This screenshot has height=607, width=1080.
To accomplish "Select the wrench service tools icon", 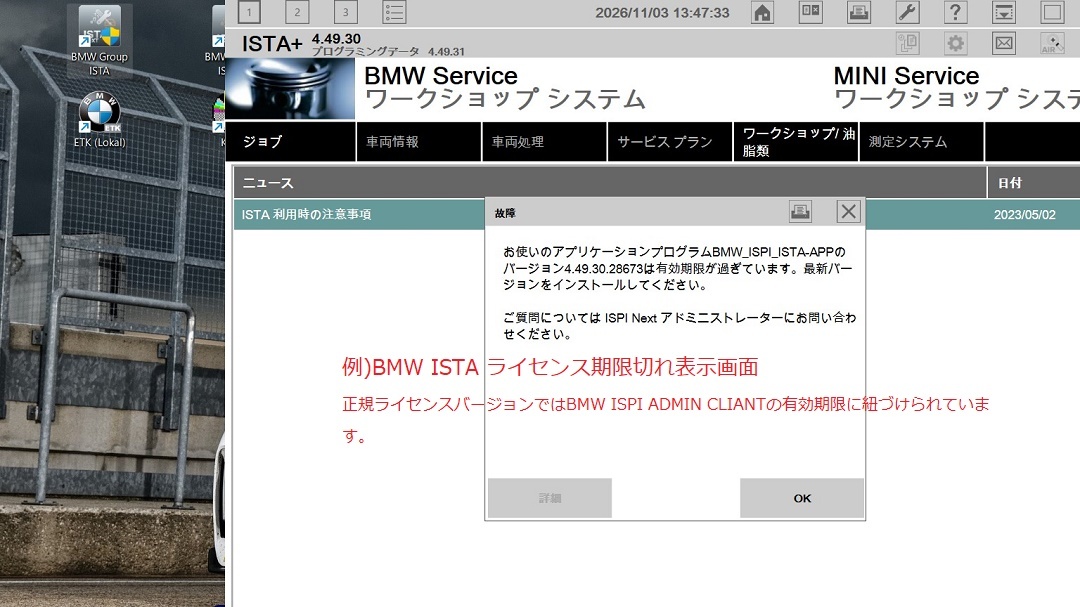I will pos(908,13).
